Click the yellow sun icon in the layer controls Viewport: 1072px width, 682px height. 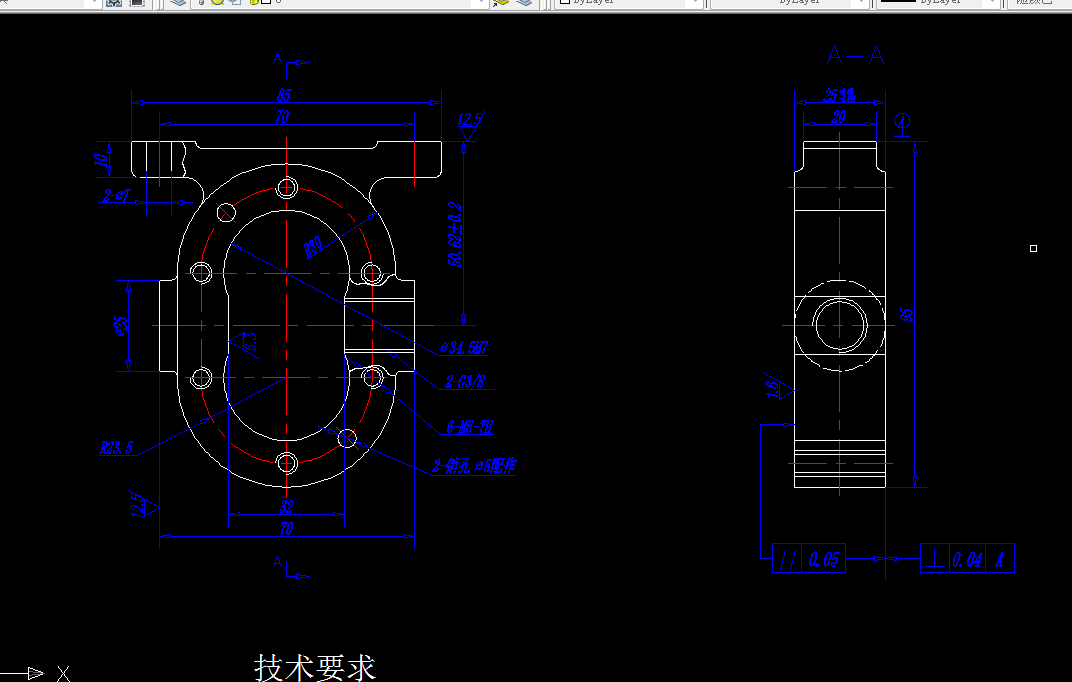point(217,4)
